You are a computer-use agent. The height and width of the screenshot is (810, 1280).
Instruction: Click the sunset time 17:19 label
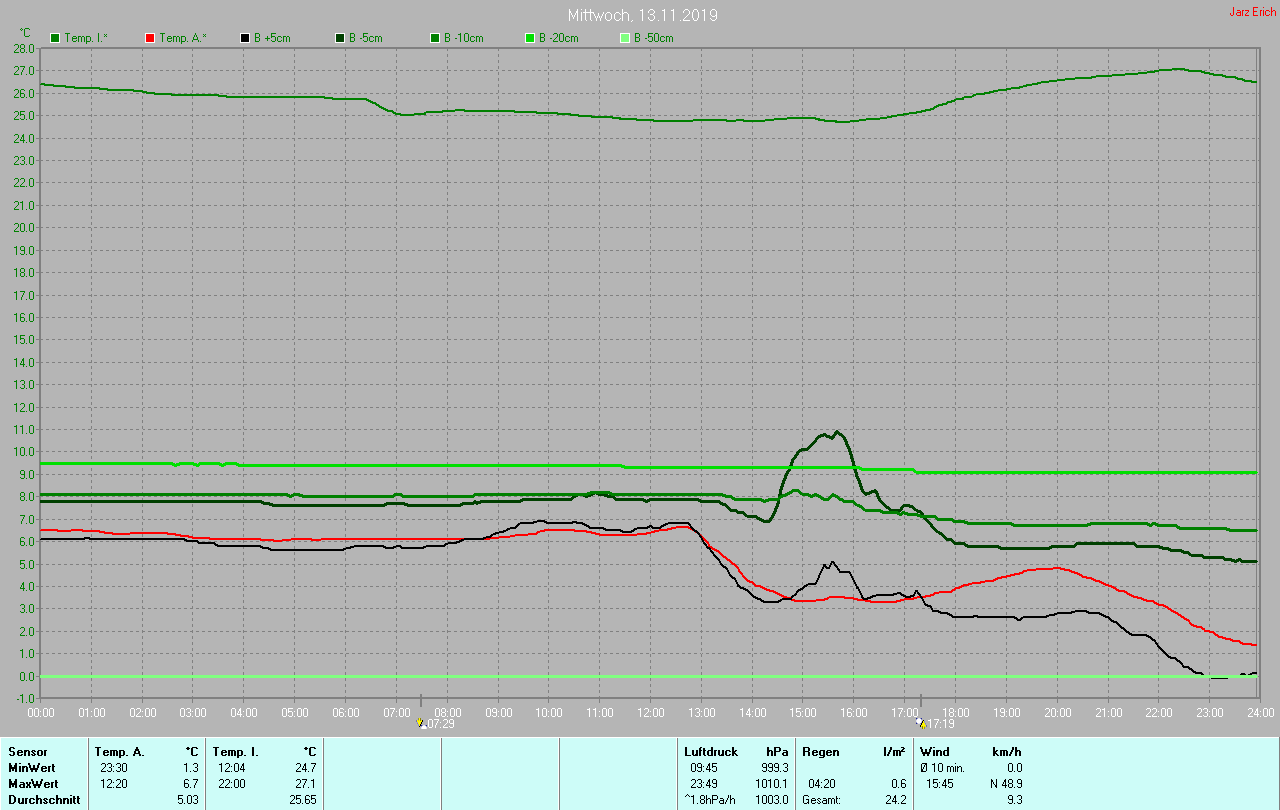940,723
